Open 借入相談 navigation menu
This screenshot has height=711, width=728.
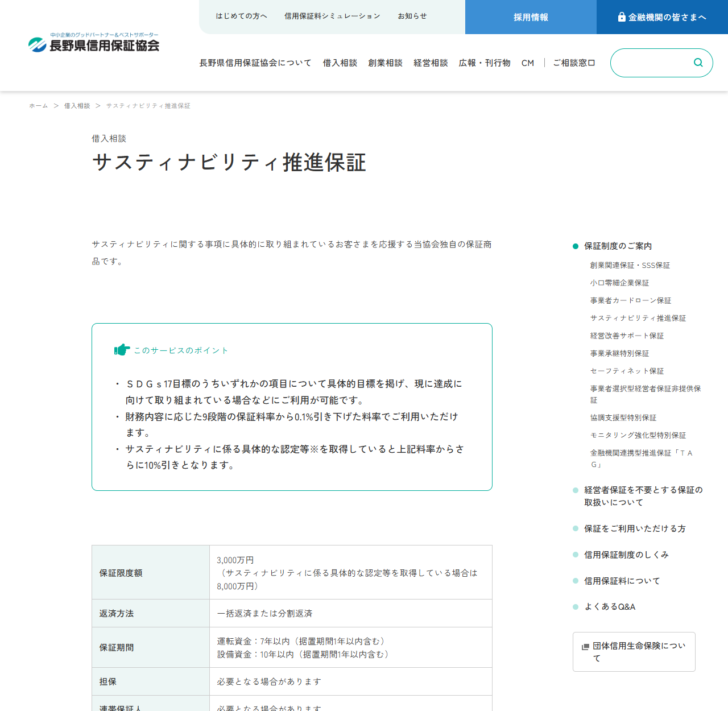pos(340,63)
